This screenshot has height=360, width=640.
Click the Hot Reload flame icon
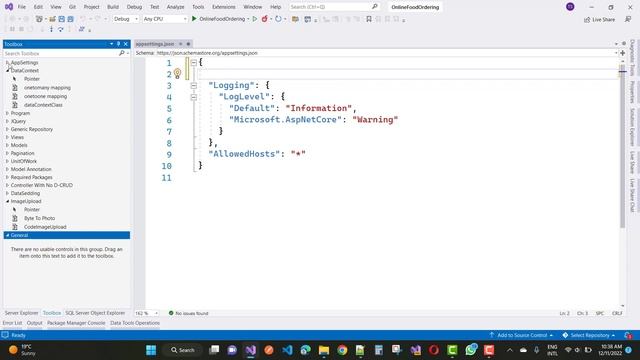(x=264, y=19)
